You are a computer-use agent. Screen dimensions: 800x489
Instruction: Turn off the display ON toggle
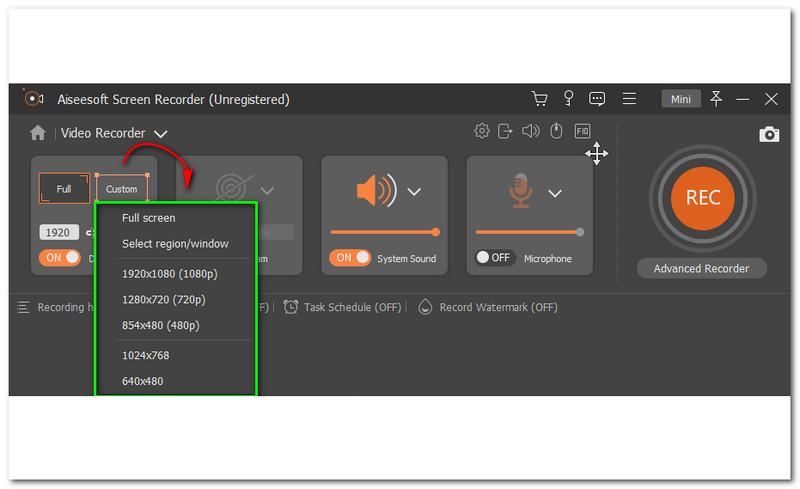60,258
